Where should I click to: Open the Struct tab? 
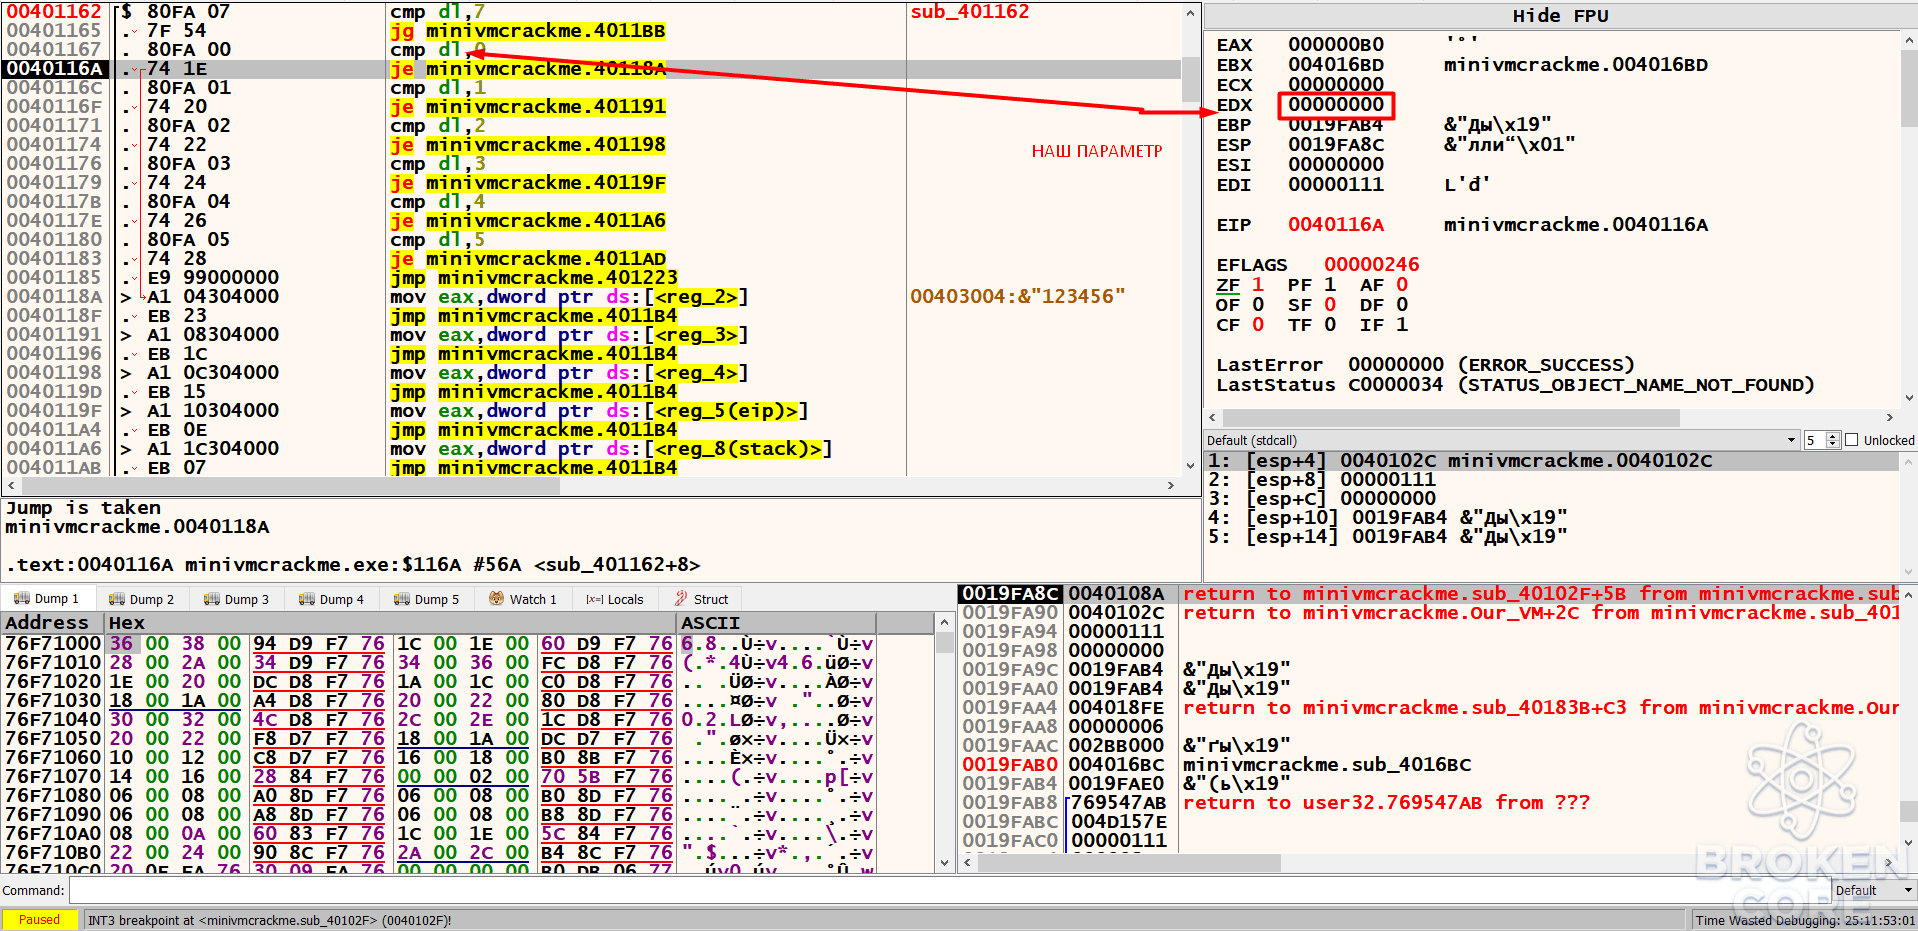[702, 599]
